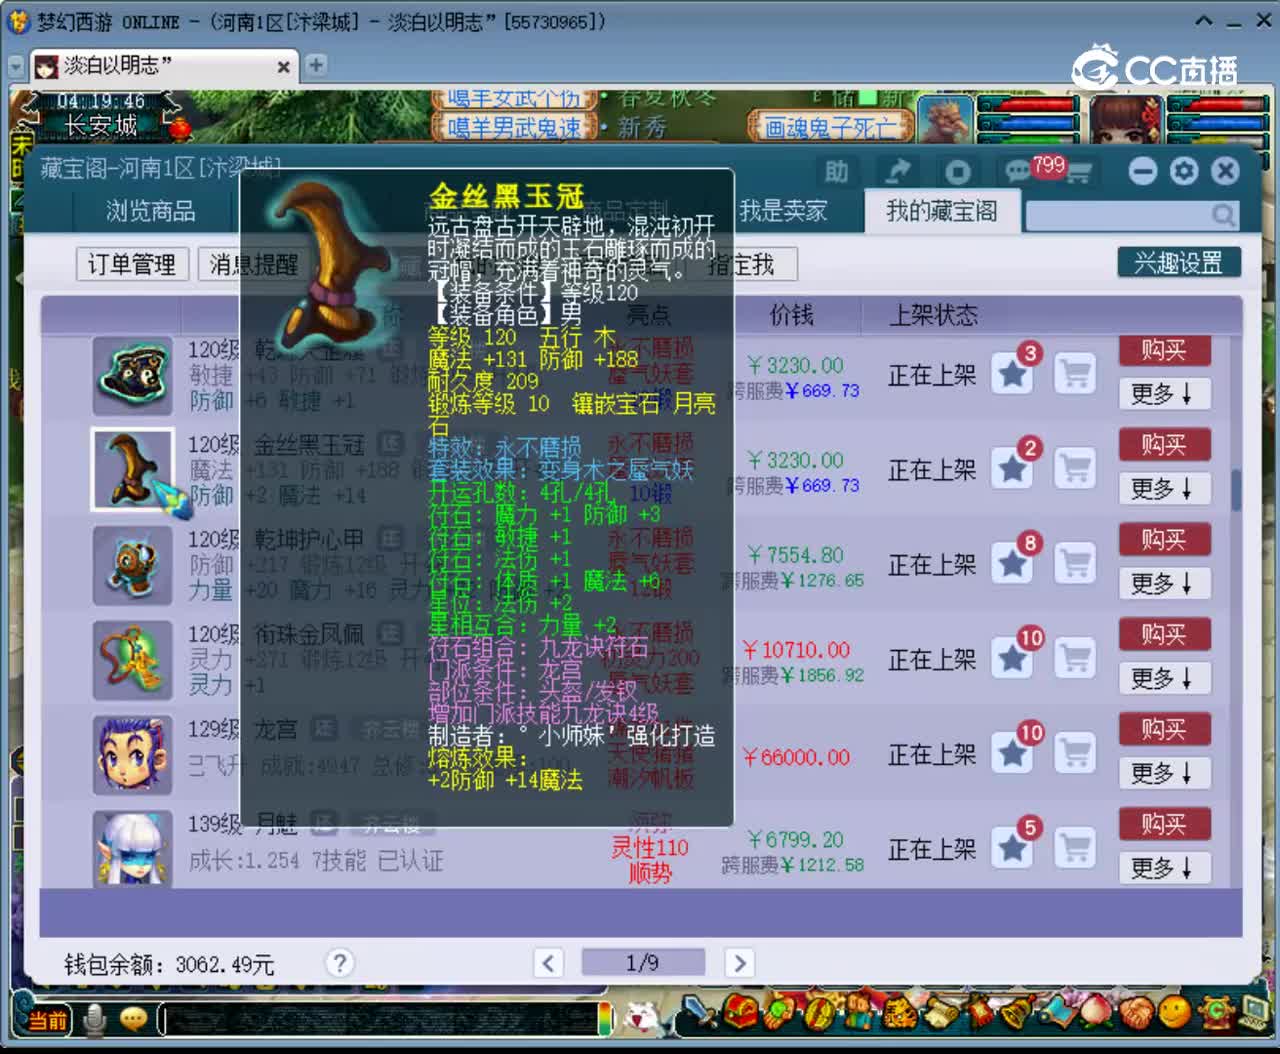
Task: Add the ¥7554.80 乾坤护心甲 to cart
Action: pyautogui.click(x=1076, y=564)
